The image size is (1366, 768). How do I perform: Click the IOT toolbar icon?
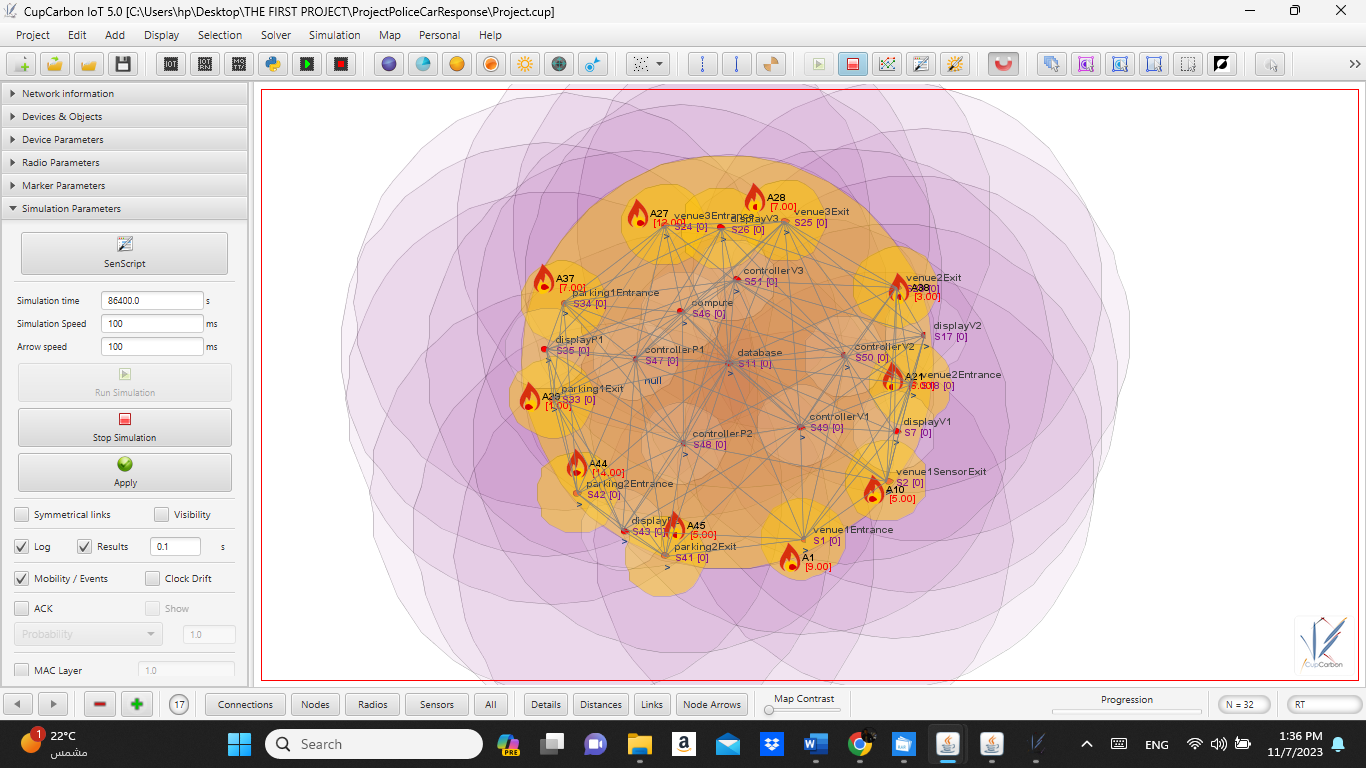coord(170,63)
